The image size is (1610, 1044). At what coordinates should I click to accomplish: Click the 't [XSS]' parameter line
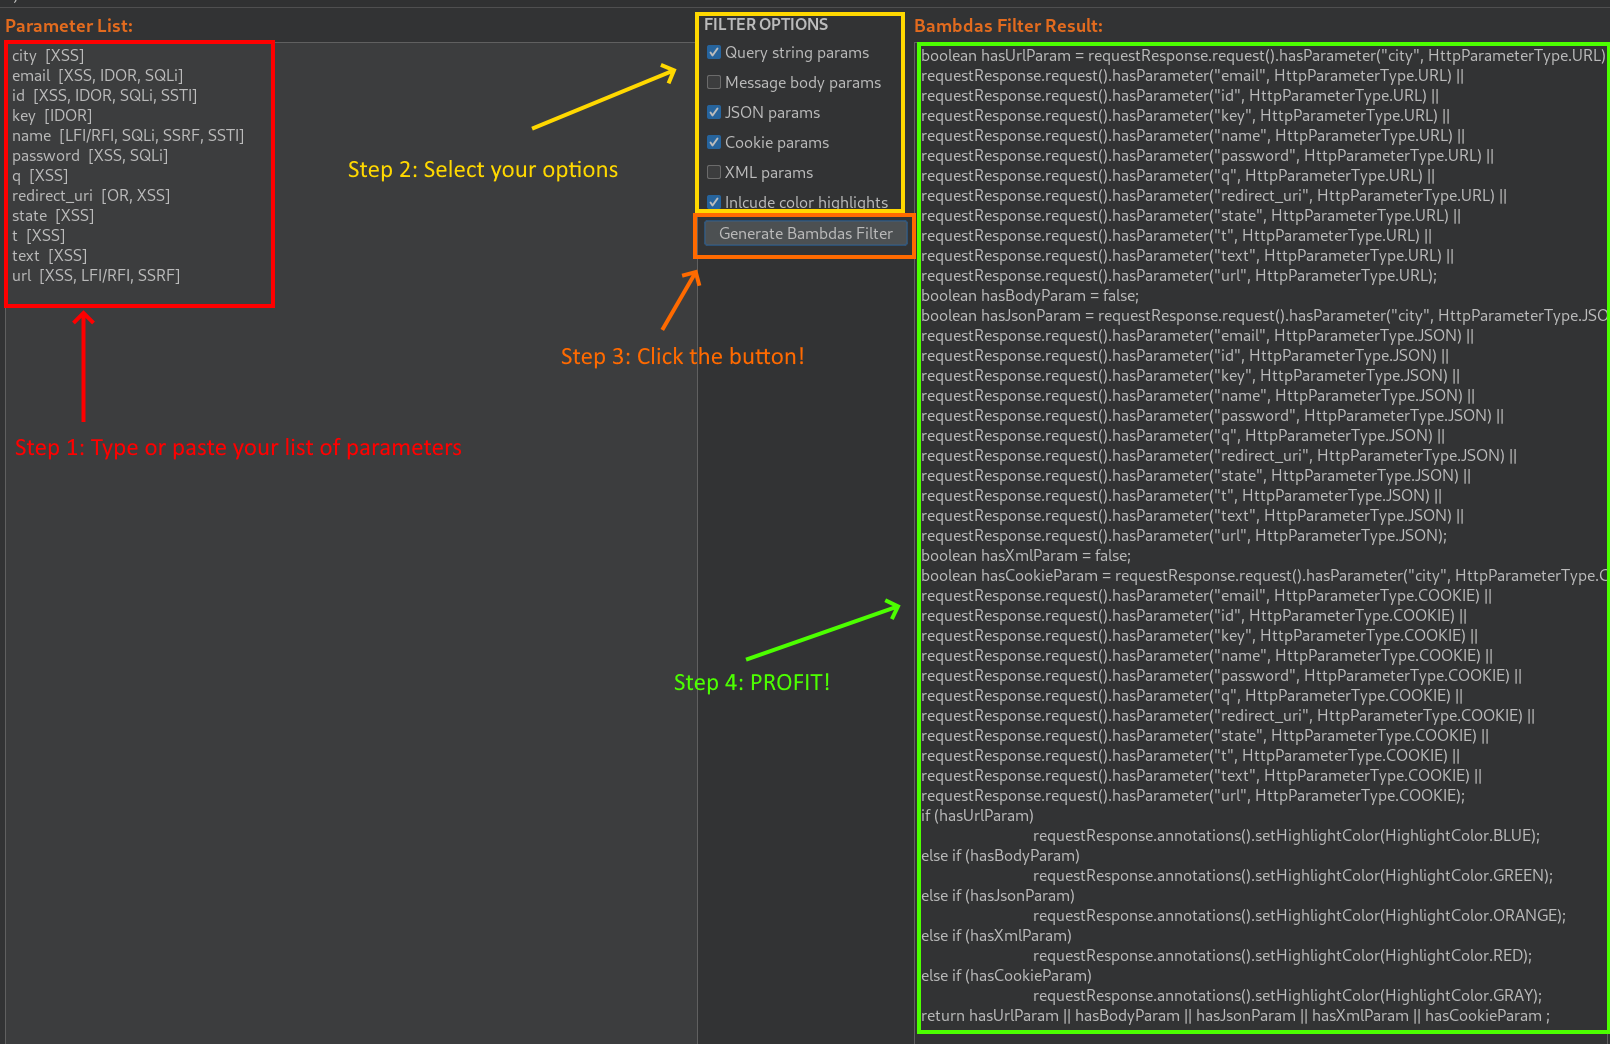38,235
